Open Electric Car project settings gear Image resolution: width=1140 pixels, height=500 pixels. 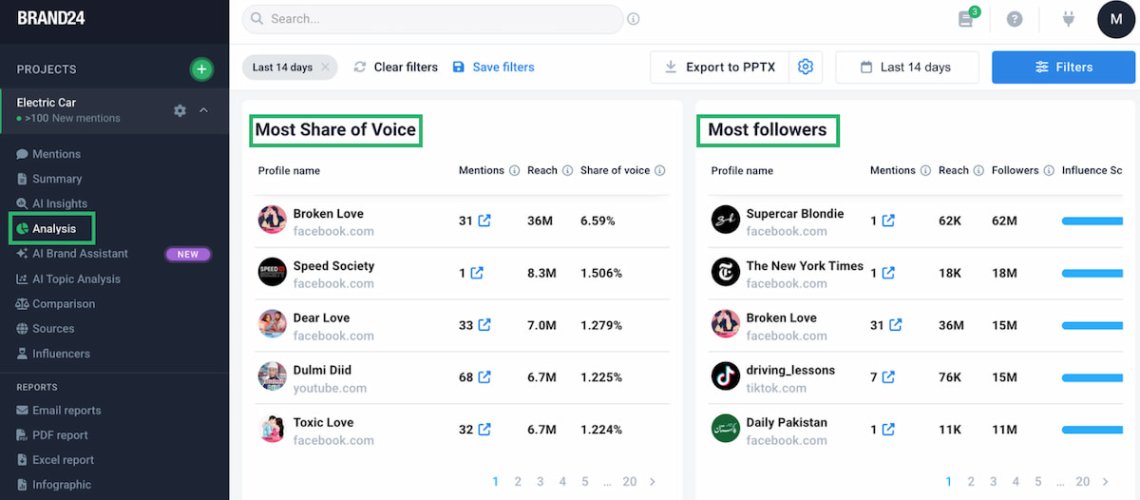(x=180, y=110)
